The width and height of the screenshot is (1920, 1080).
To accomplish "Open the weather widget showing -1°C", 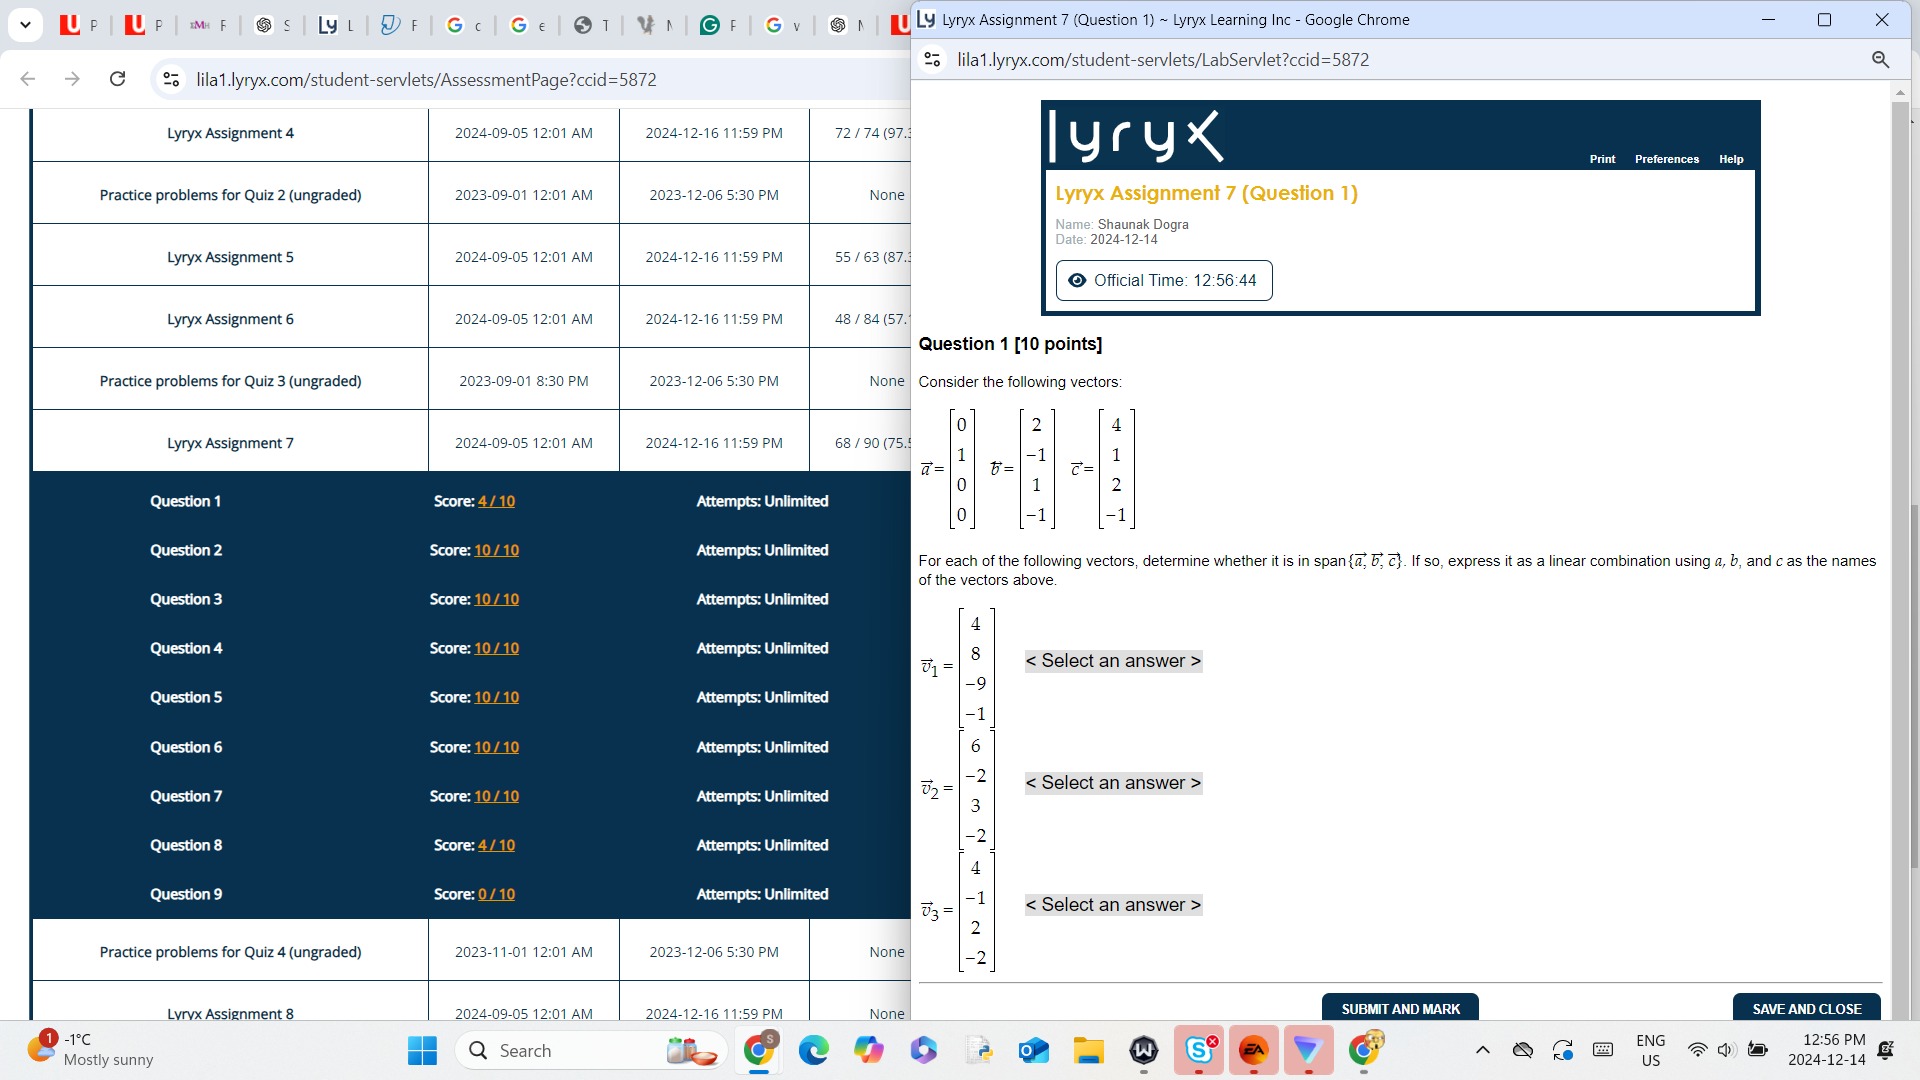I will (90, 1050).
